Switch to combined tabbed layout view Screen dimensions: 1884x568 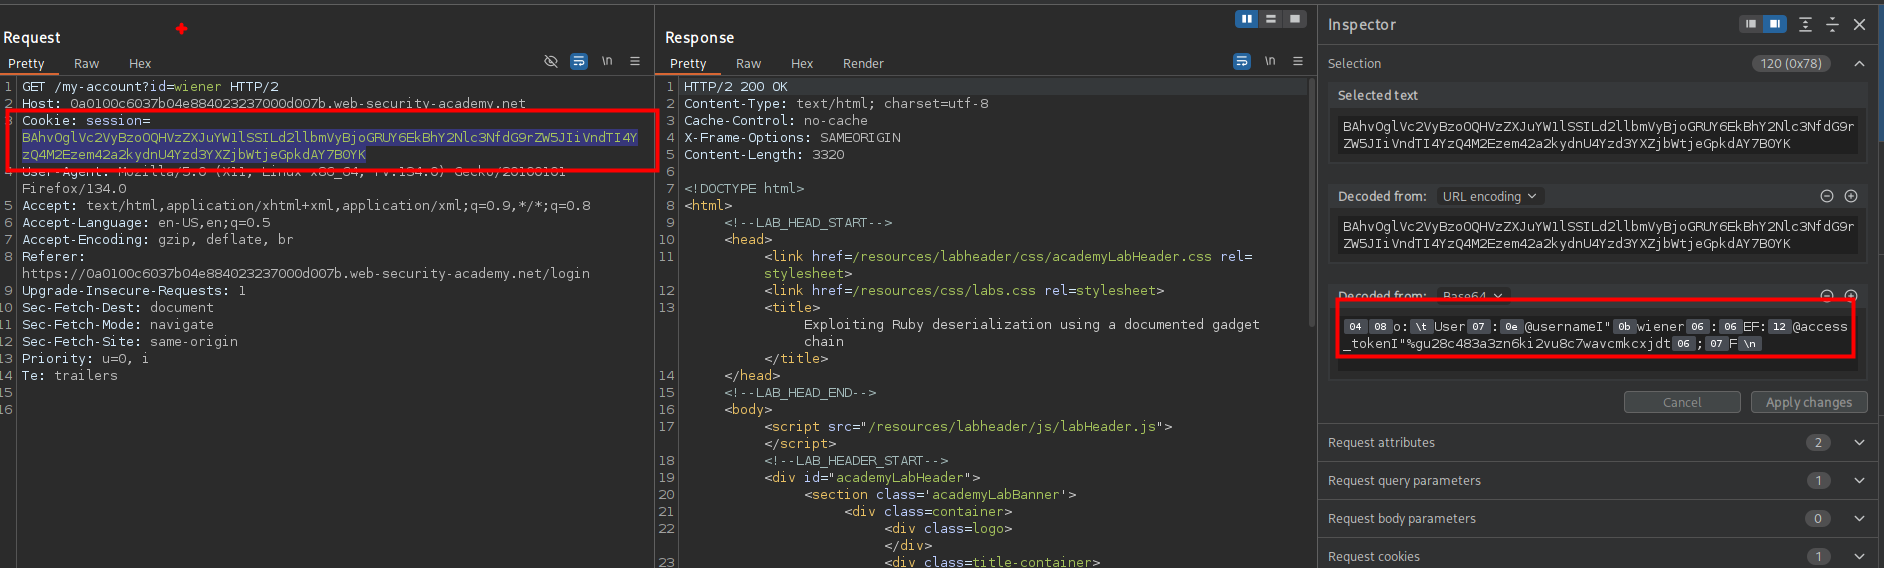pos(1295,19)
